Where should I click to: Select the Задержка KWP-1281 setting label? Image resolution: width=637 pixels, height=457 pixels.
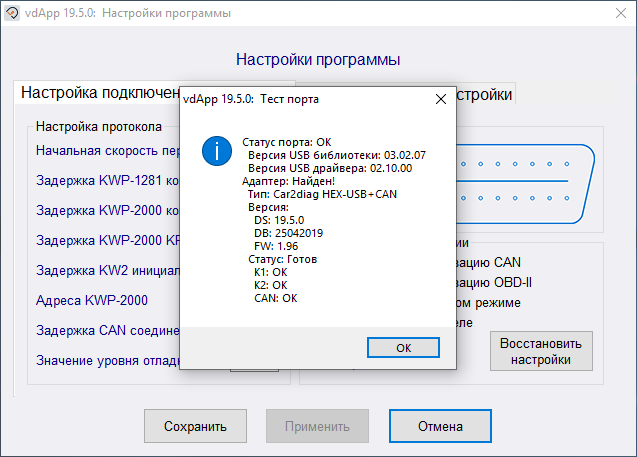tap(107, 181)
